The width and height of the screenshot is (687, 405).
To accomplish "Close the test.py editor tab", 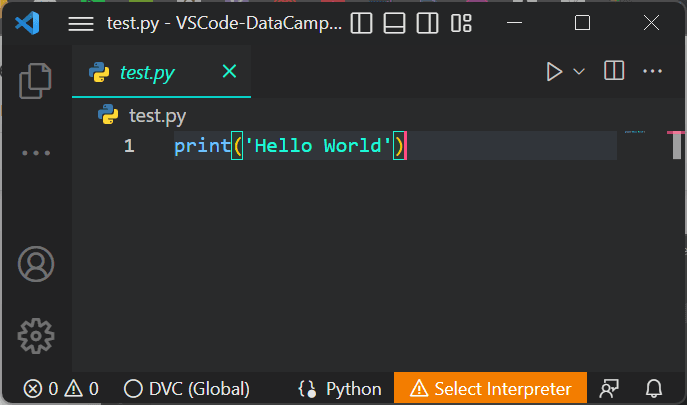I will [x=229, y=71].
